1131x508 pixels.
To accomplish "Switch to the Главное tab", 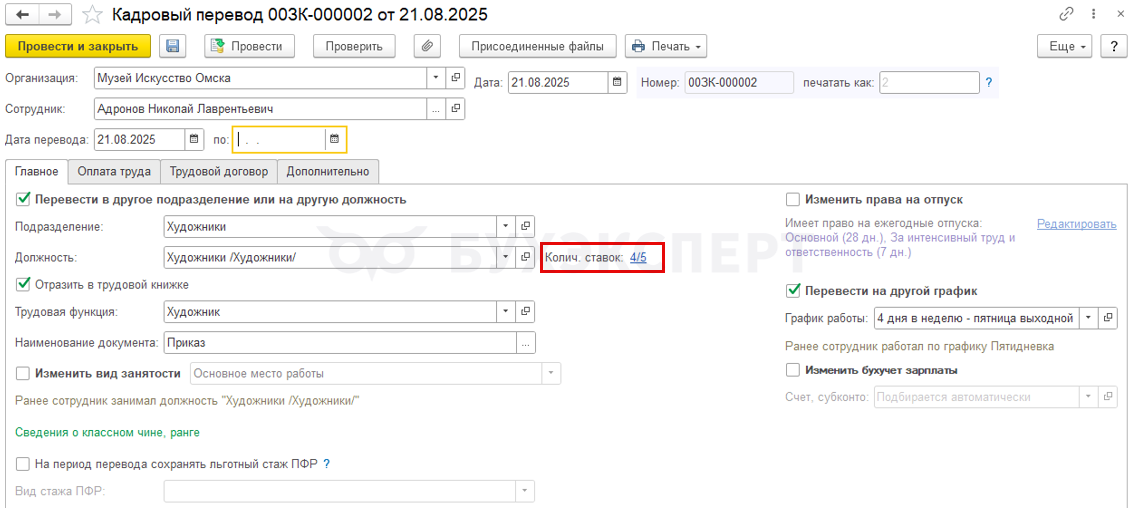I will (x=37, y=172).
